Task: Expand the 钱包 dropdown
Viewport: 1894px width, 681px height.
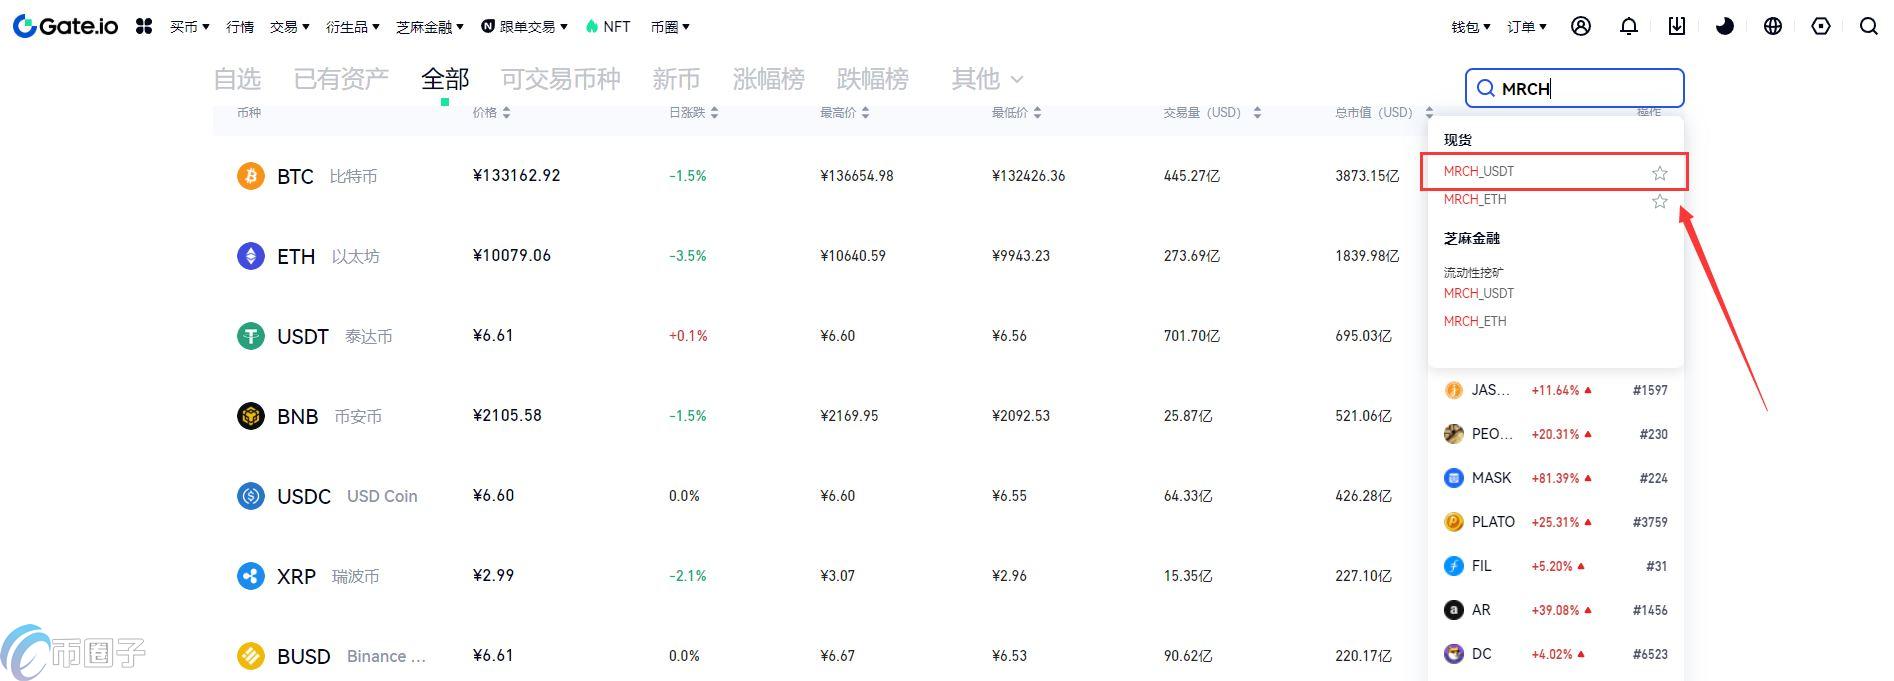Action: point(1471,27)
